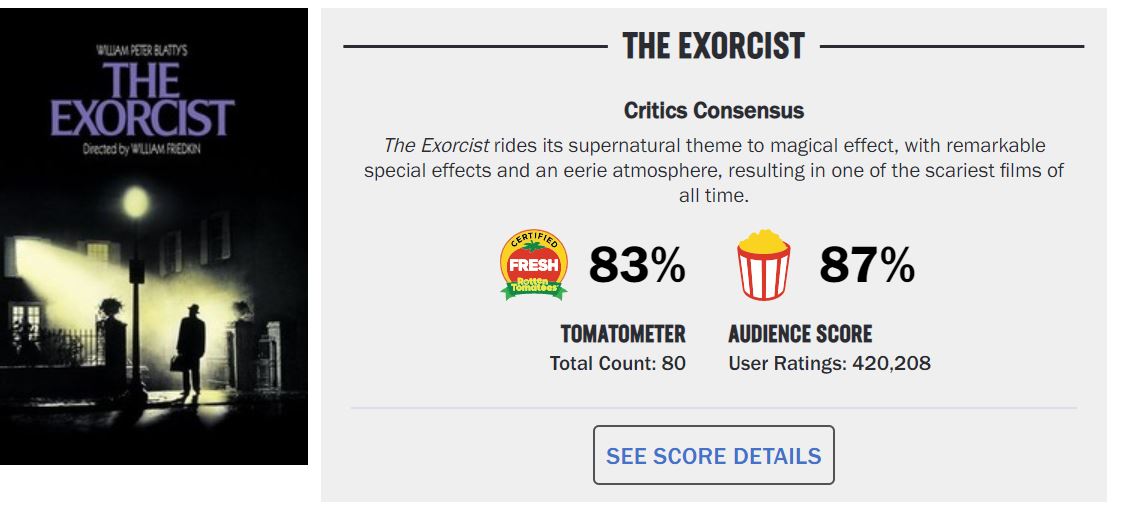Click the Total Count: 80 text

click(x=618, y=363)
